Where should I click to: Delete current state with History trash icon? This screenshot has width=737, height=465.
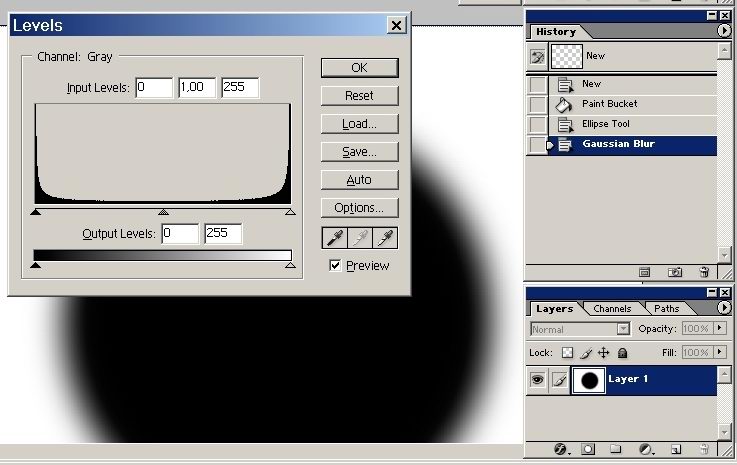pos(704,272)
